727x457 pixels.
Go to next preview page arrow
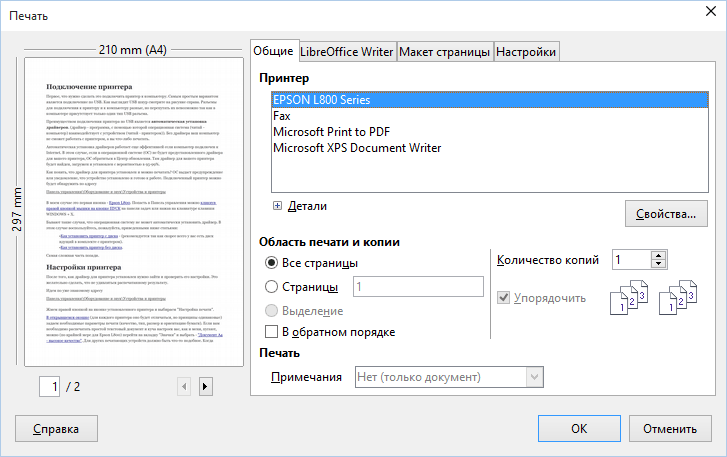205,386
